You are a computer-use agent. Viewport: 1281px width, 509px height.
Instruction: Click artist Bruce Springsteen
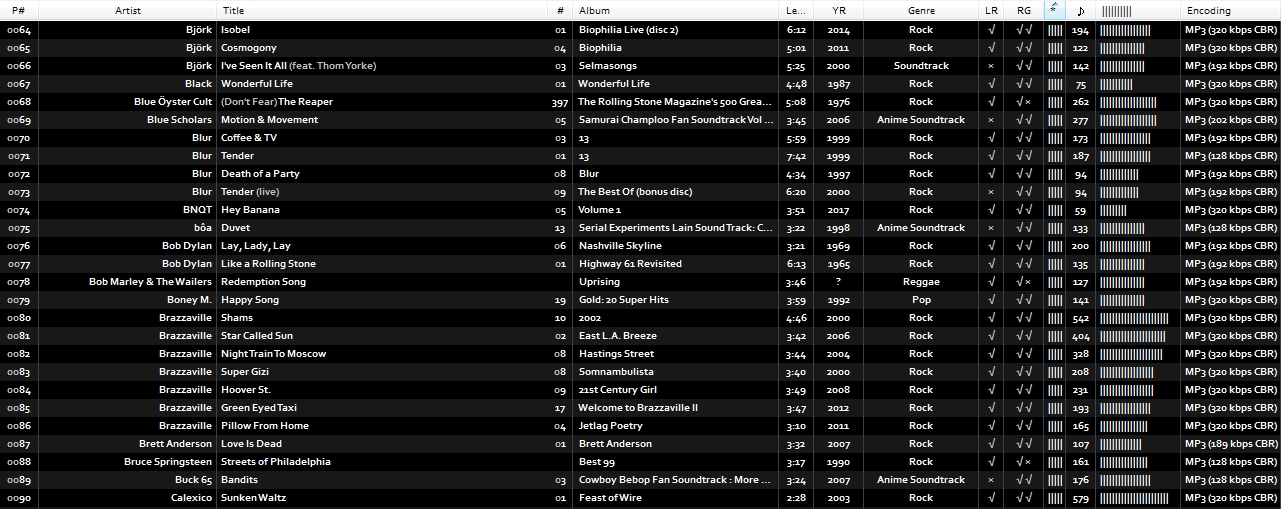pyautogui.click(x=168, y=462)
